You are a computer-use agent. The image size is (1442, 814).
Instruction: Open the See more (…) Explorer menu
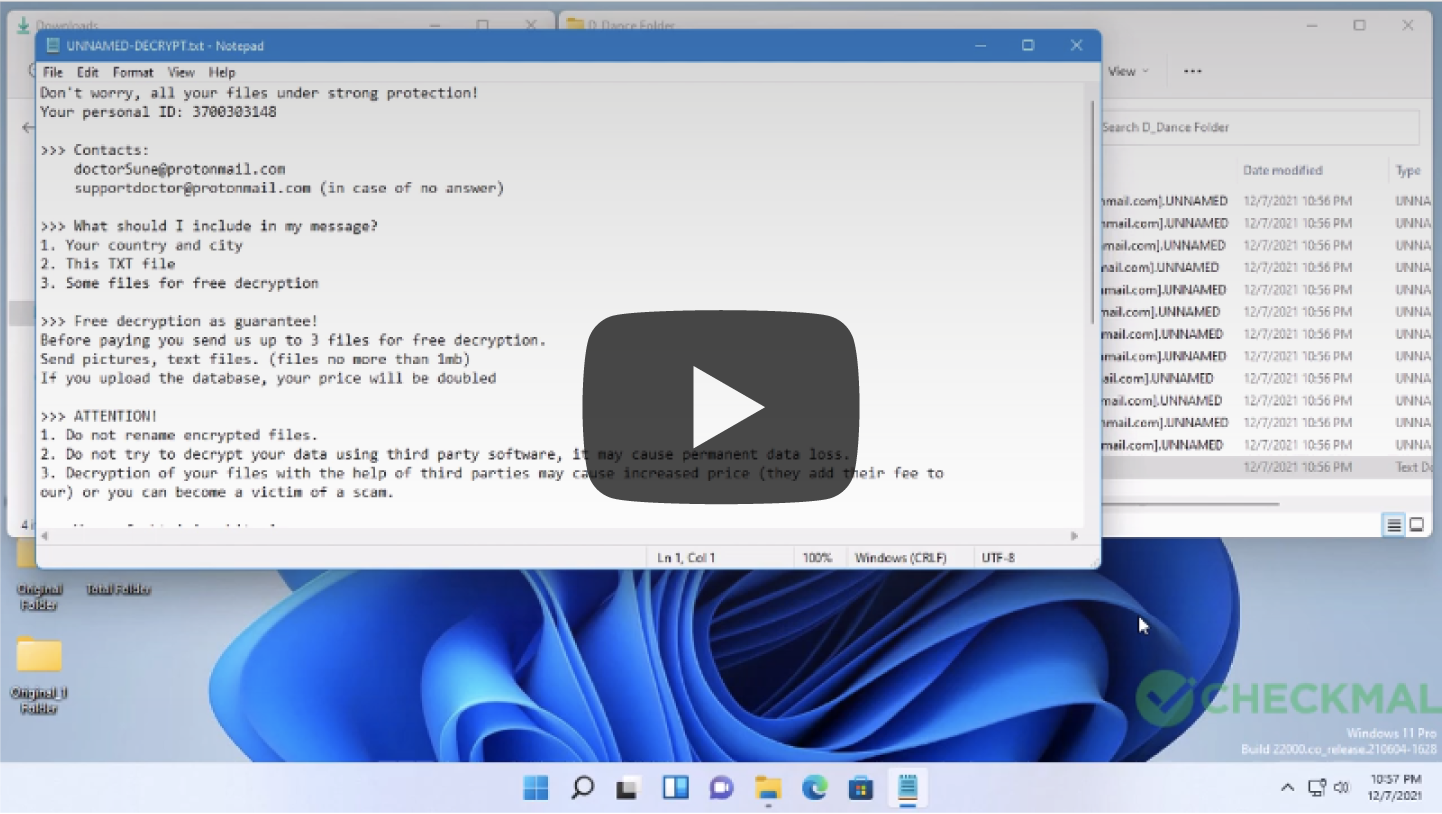[x=1192, y=71]
